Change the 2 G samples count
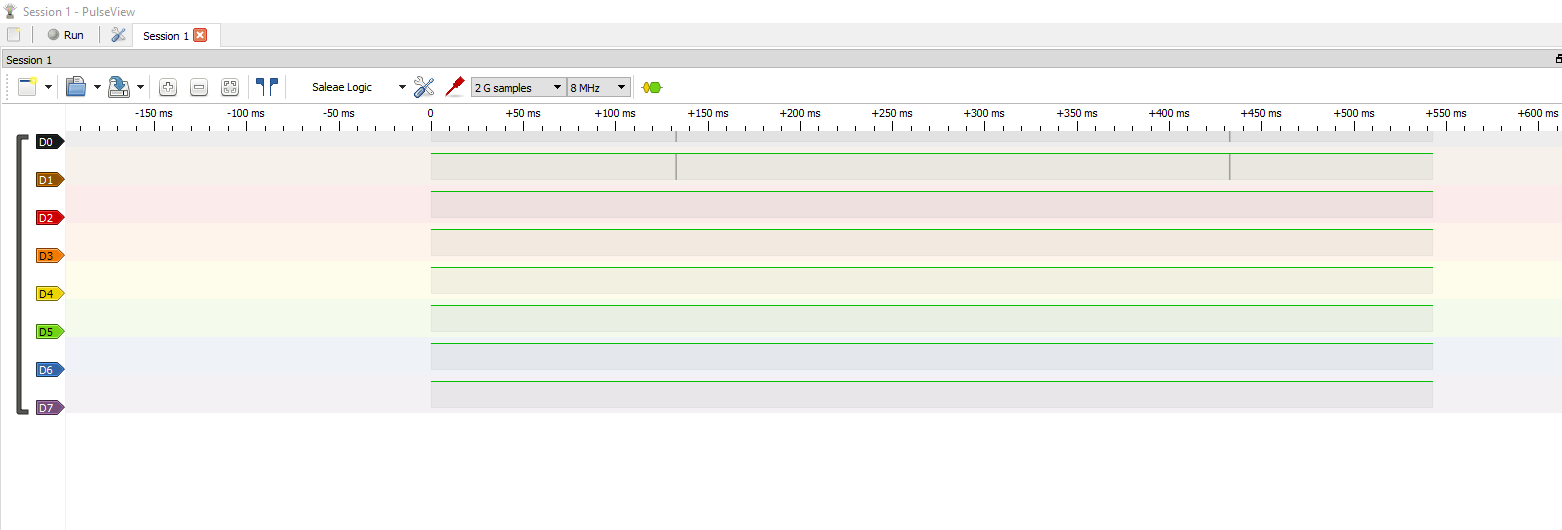Image resolution: width=1562 pixels, height=530 pixels. click(518, 87)
